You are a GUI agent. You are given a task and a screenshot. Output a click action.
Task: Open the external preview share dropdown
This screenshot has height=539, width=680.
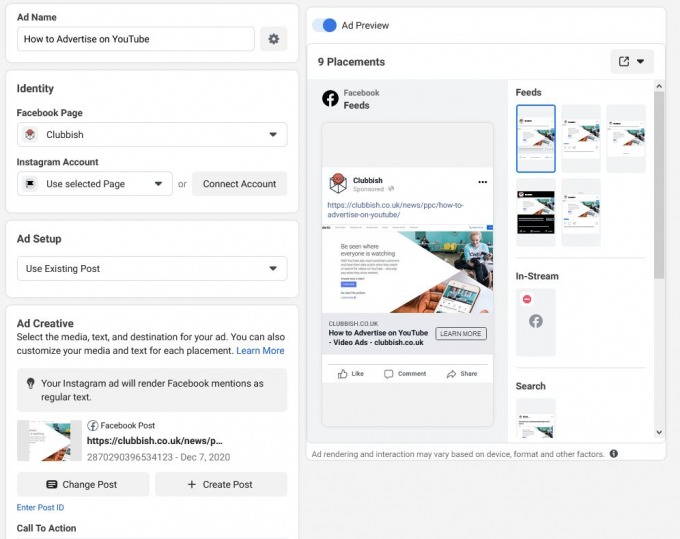tap(632, 61)
